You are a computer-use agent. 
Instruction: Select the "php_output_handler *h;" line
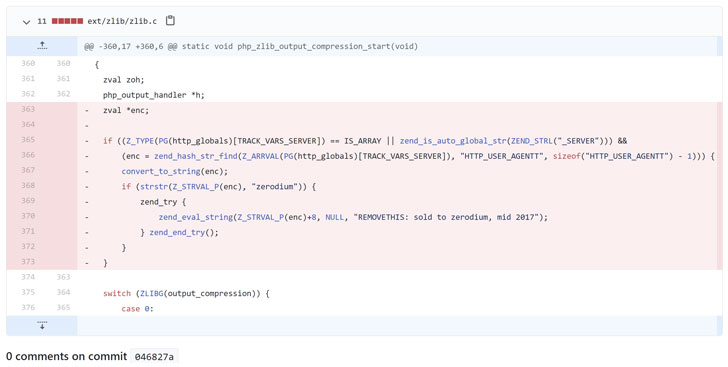coord(154,95)
